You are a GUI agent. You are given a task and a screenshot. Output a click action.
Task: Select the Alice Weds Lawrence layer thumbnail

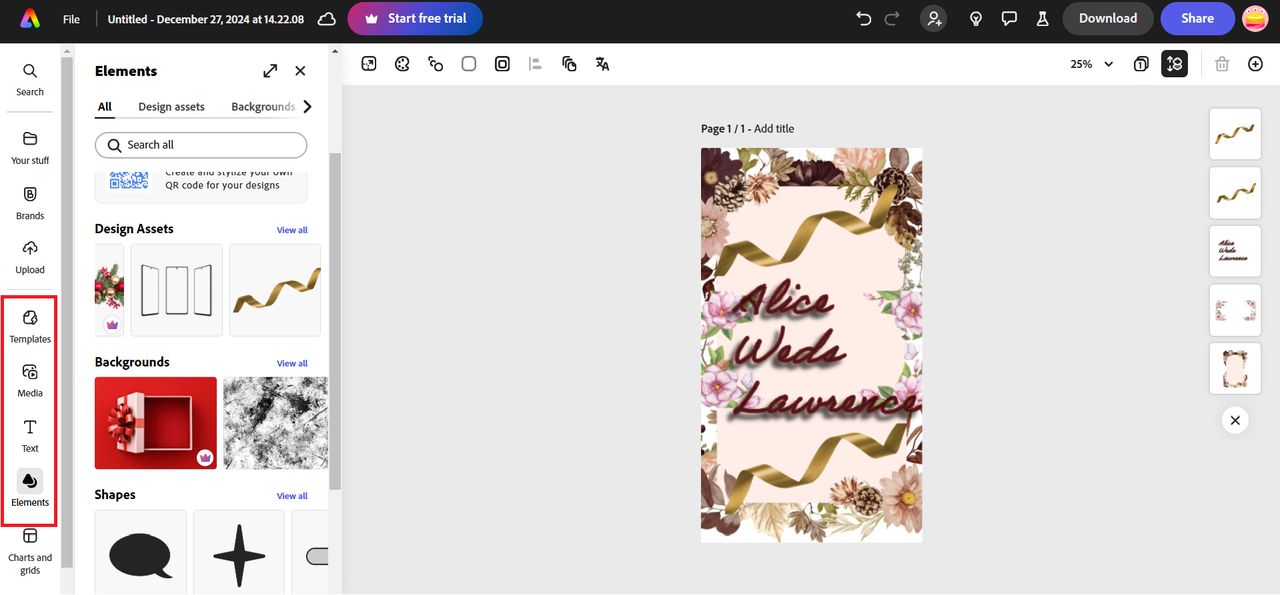coord(1235,250)
